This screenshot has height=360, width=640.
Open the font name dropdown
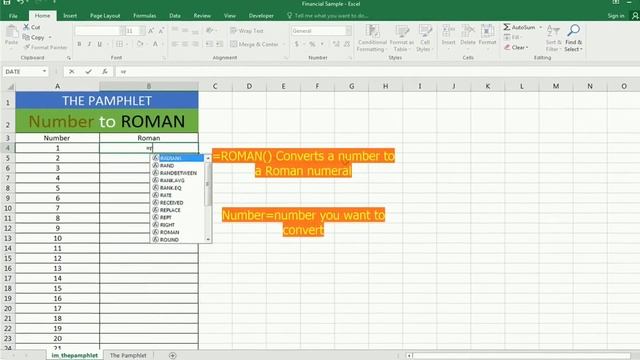[121, 31]
